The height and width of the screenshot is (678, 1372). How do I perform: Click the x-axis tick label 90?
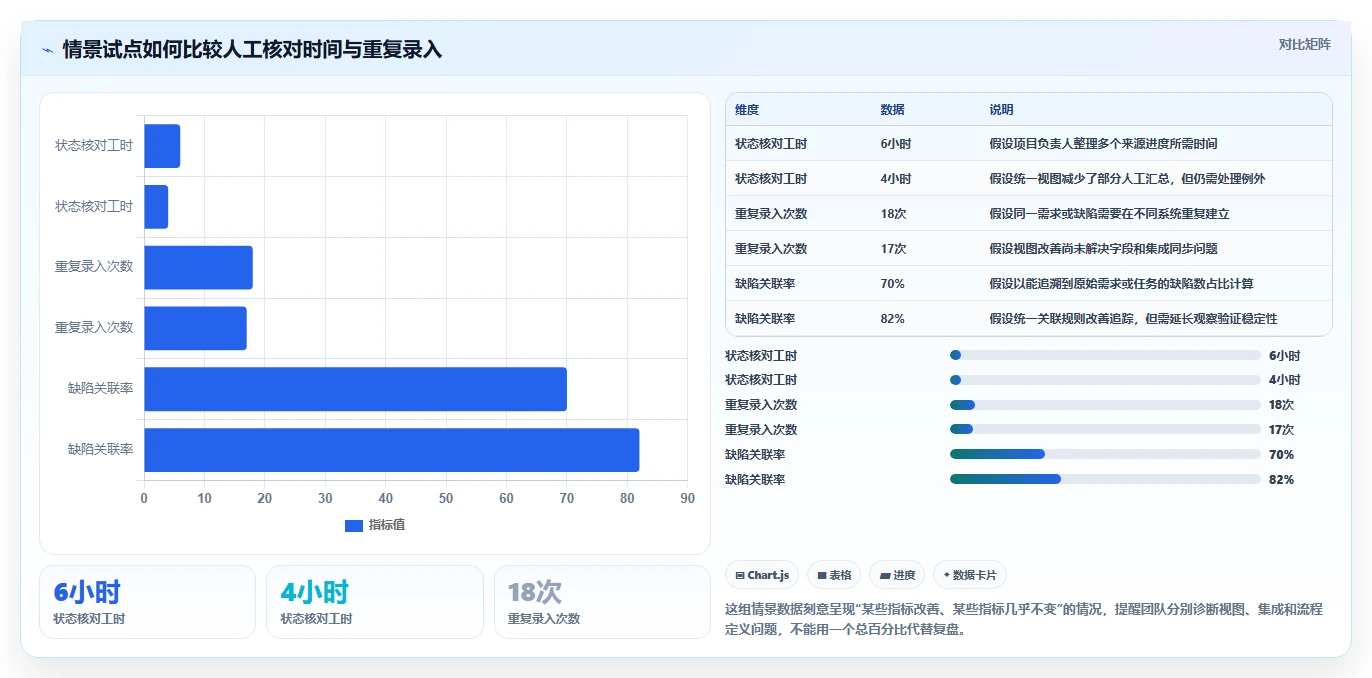pos(687,498)
